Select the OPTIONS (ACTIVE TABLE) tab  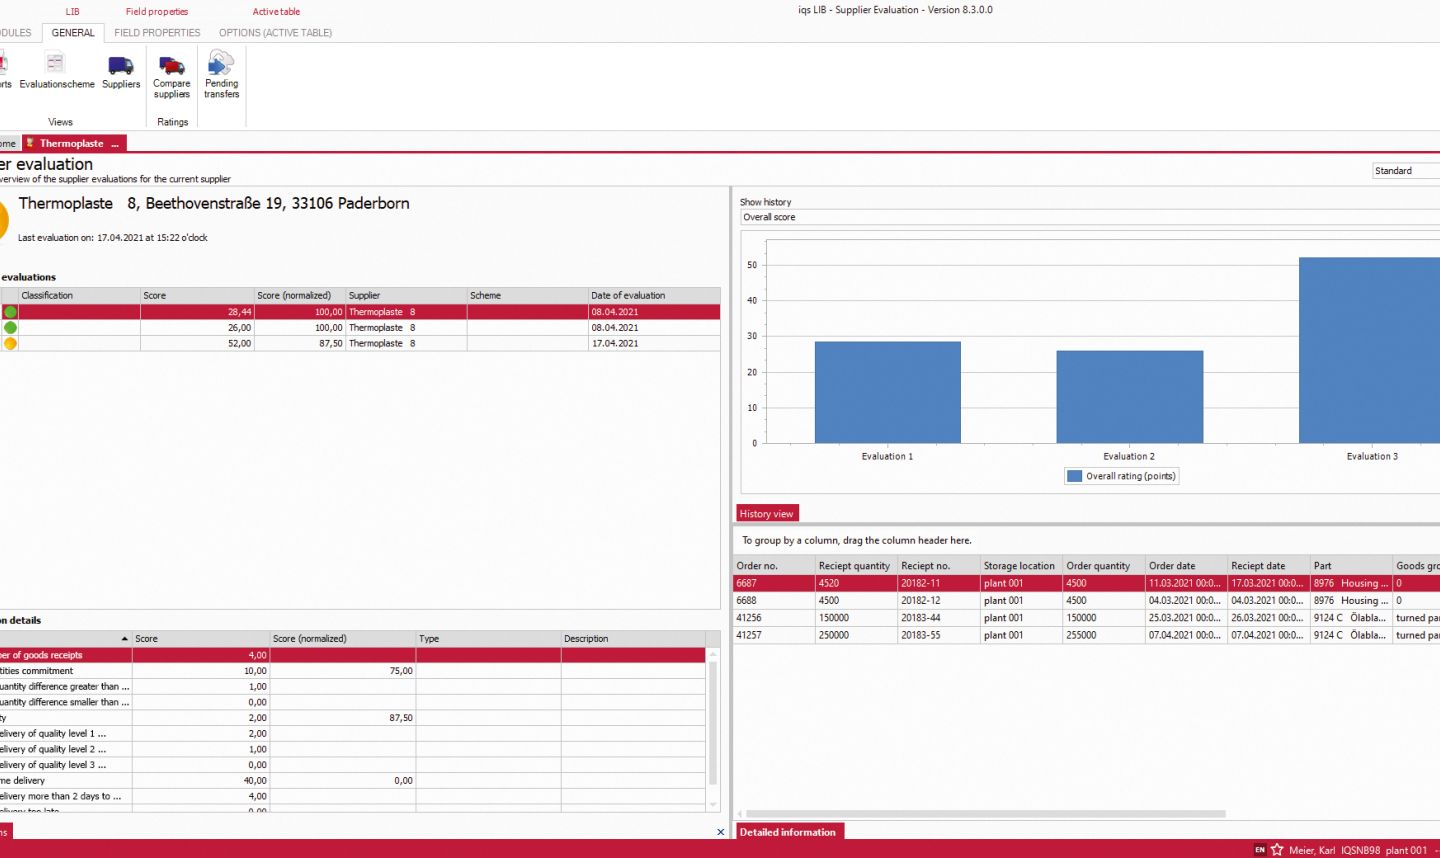pyautogui.click(x=276, y=32)
